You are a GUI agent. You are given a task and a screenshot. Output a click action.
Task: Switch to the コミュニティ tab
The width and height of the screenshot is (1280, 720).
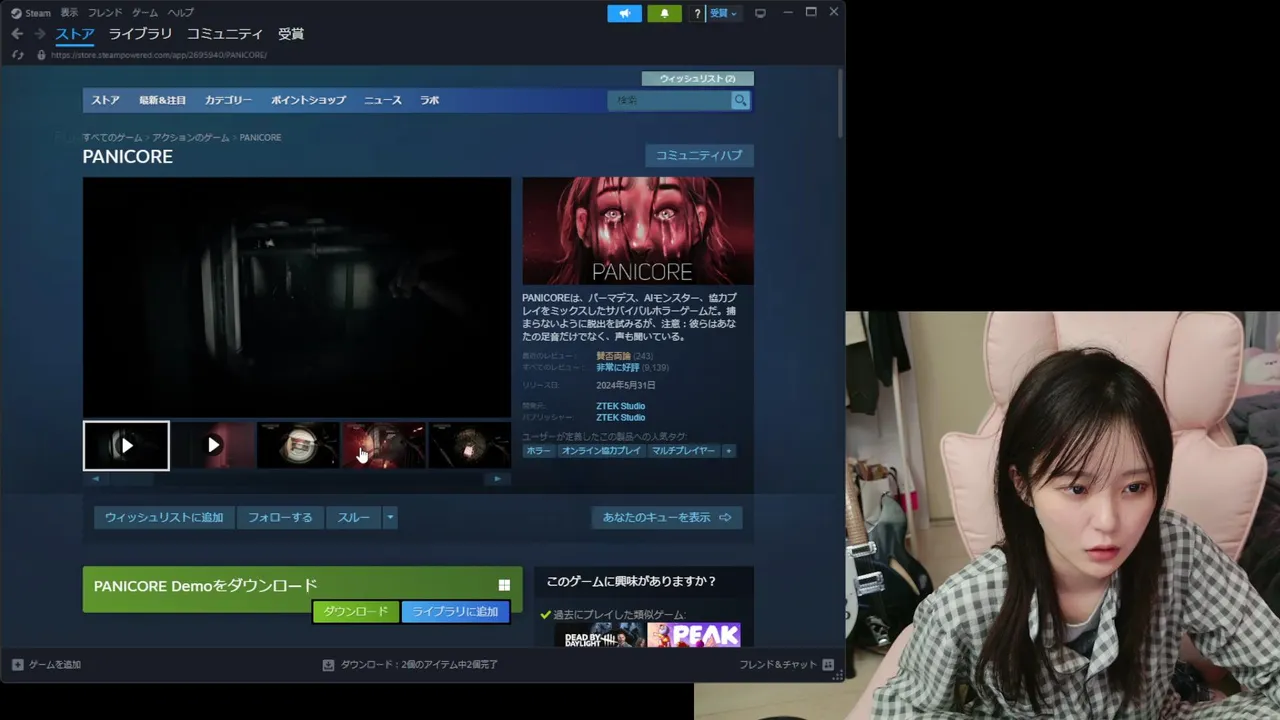tap(225, 34)
